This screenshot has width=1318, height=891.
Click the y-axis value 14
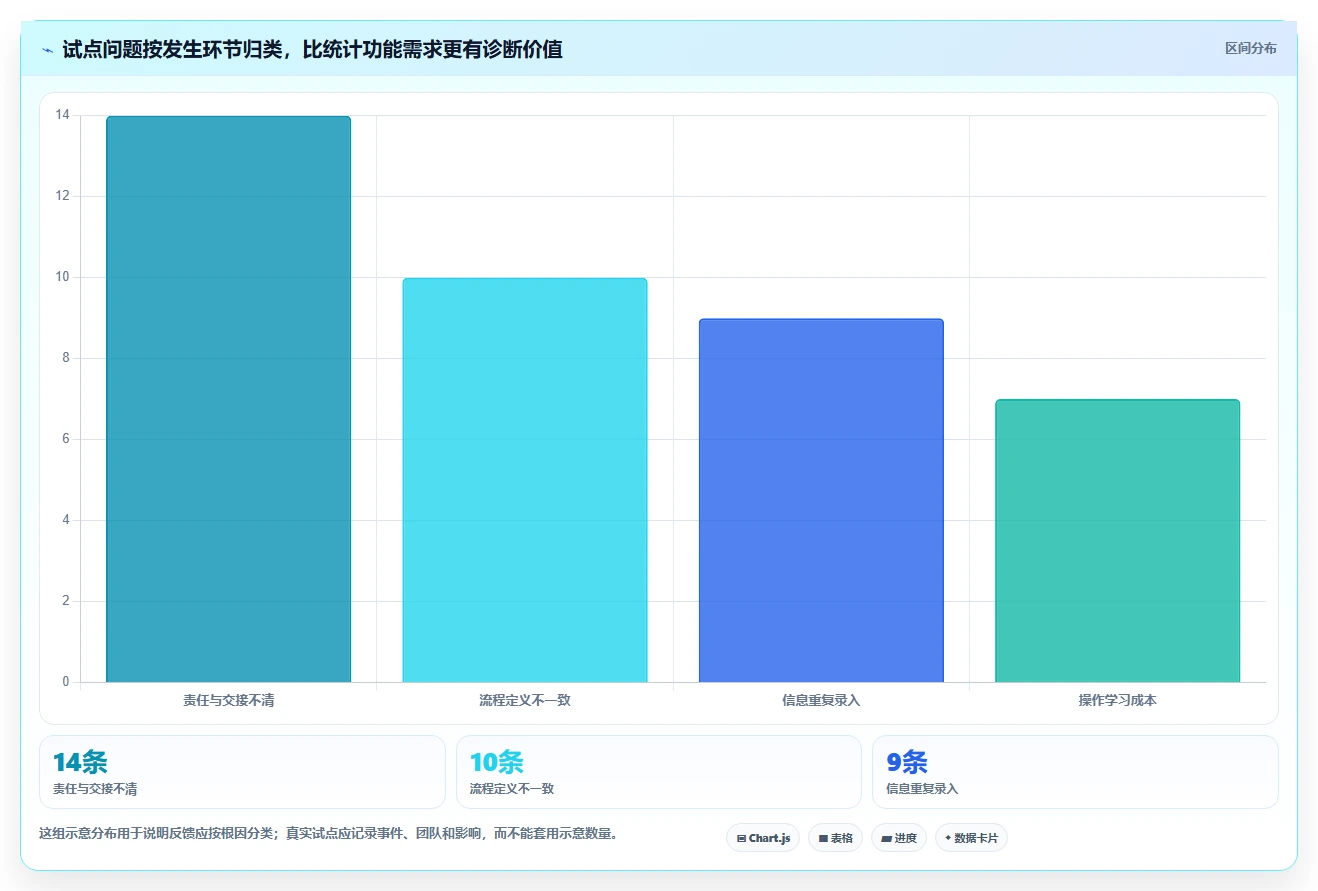point(63,115)
